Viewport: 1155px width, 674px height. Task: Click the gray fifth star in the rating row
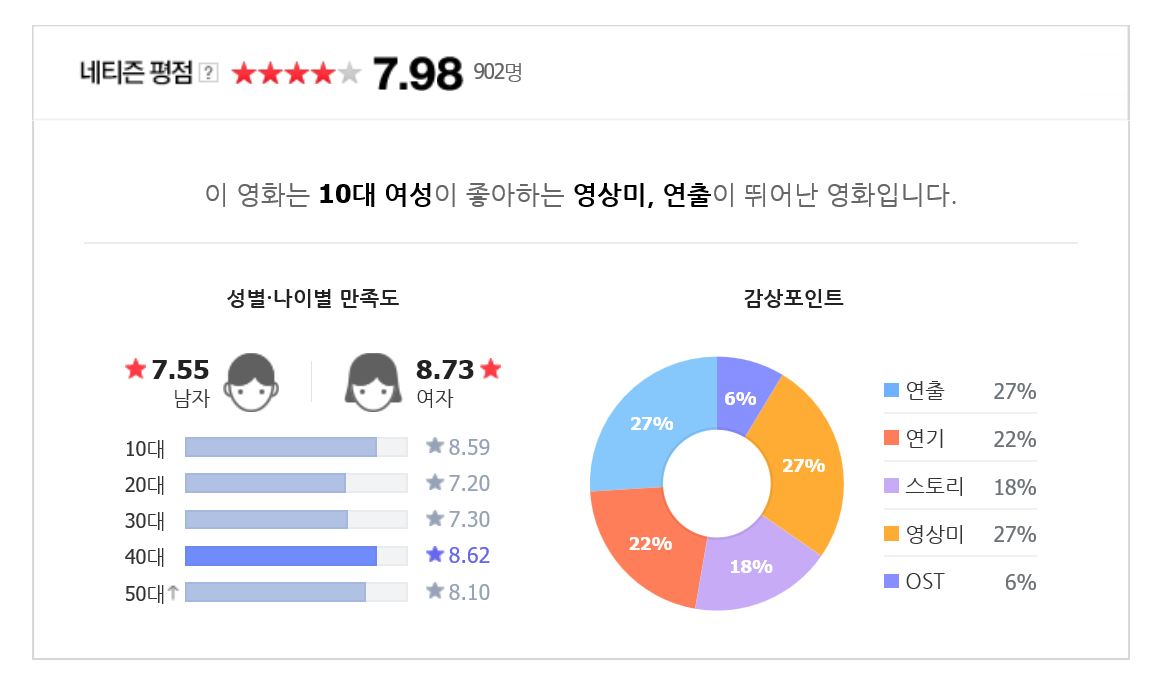pyautogui.click(x=349, y=73)
